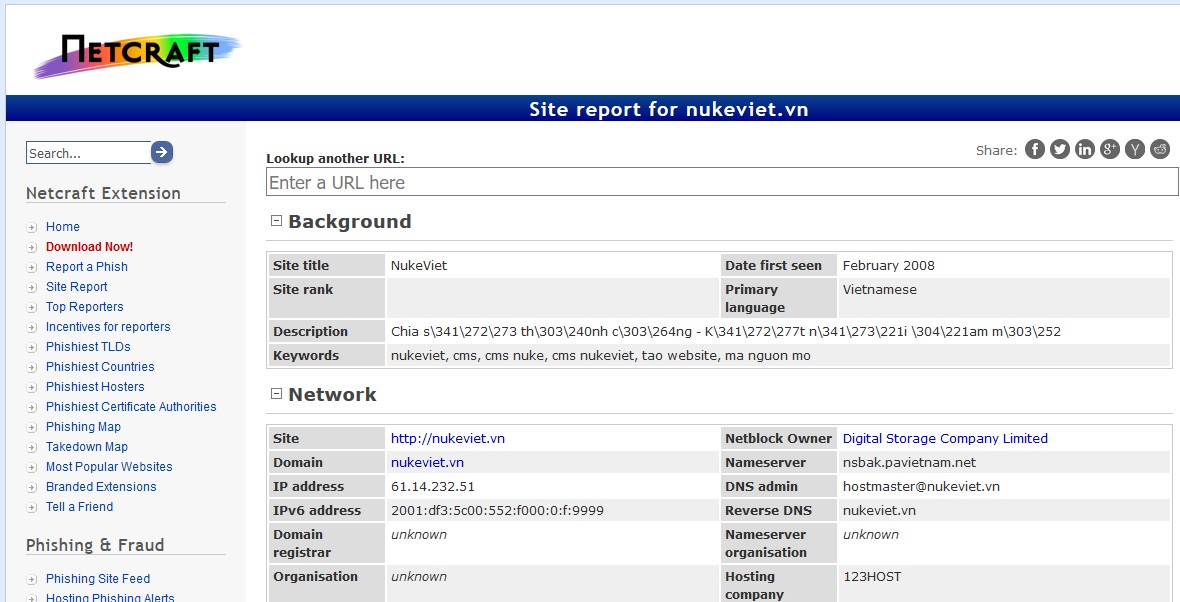Open Phishiest Countries link
The width and height of the screenshot is (1180, 602).
click(100, 366)
